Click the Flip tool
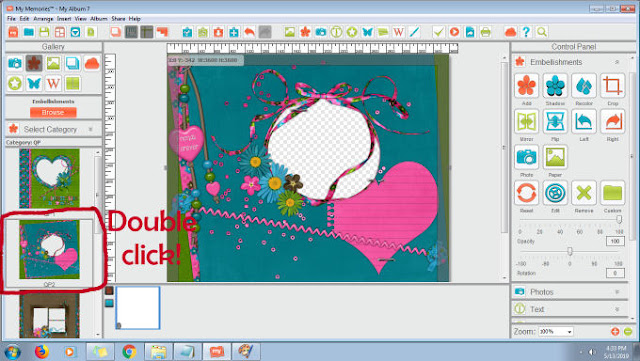Image resolution: width=640 pixels, height=361 pixels. tap(555, 122)
